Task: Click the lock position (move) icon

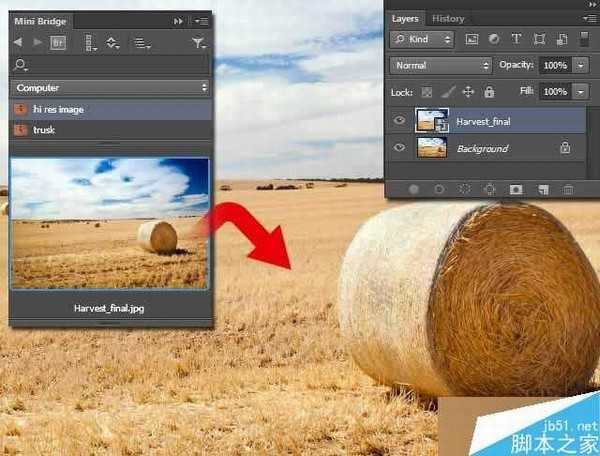Action: point(467,91)
